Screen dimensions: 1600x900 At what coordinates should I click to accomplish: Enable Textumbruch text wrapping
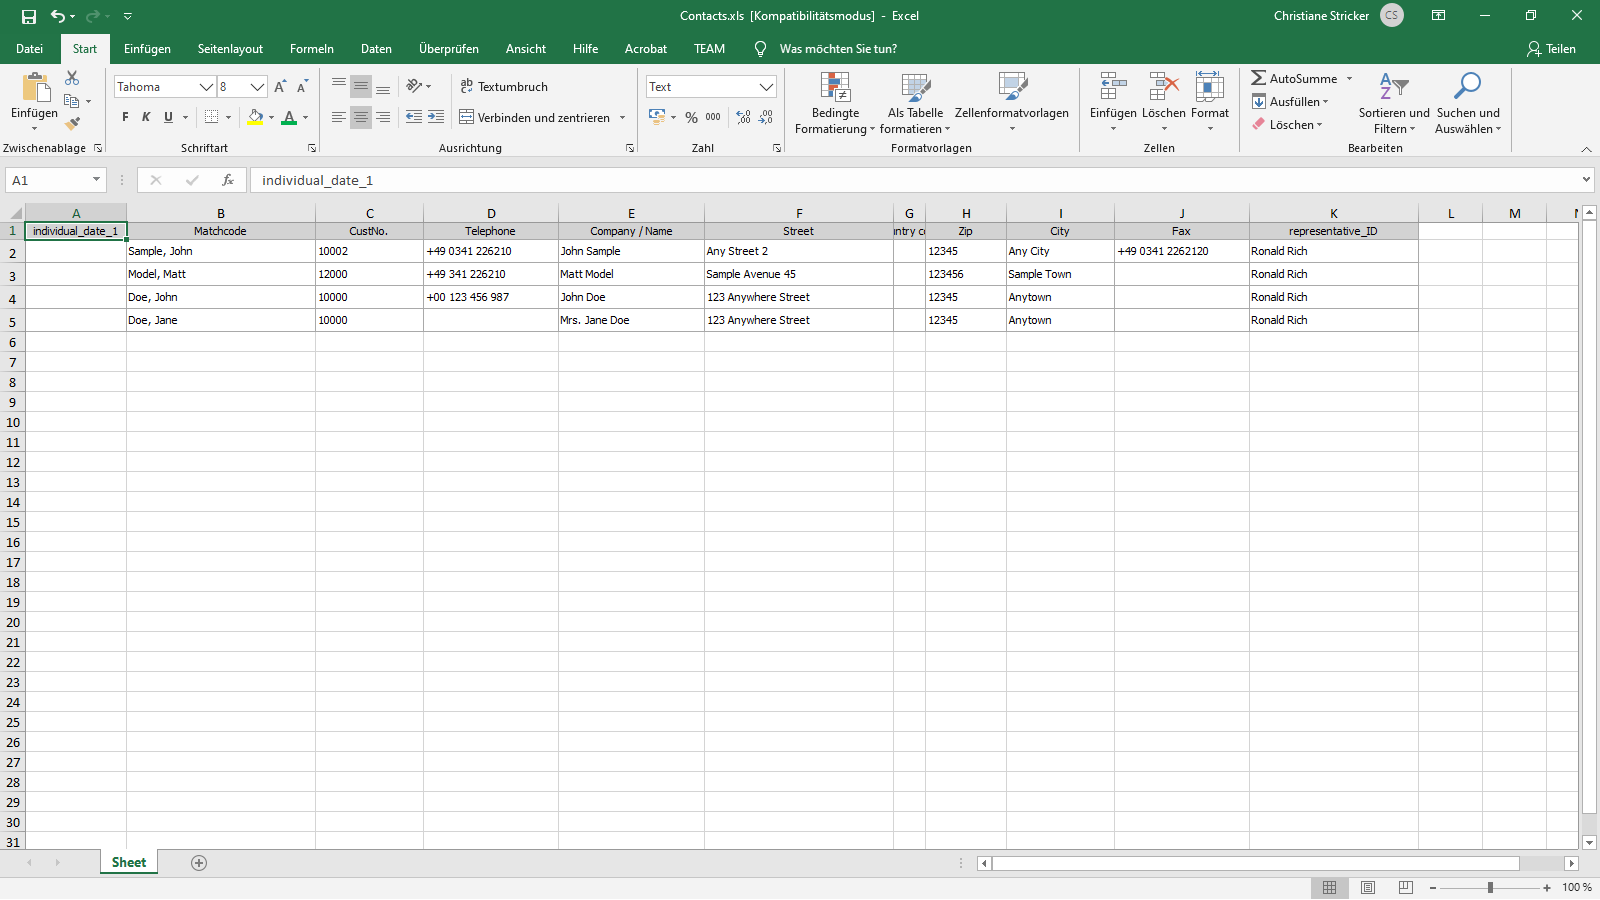click(x=504, y=87)
